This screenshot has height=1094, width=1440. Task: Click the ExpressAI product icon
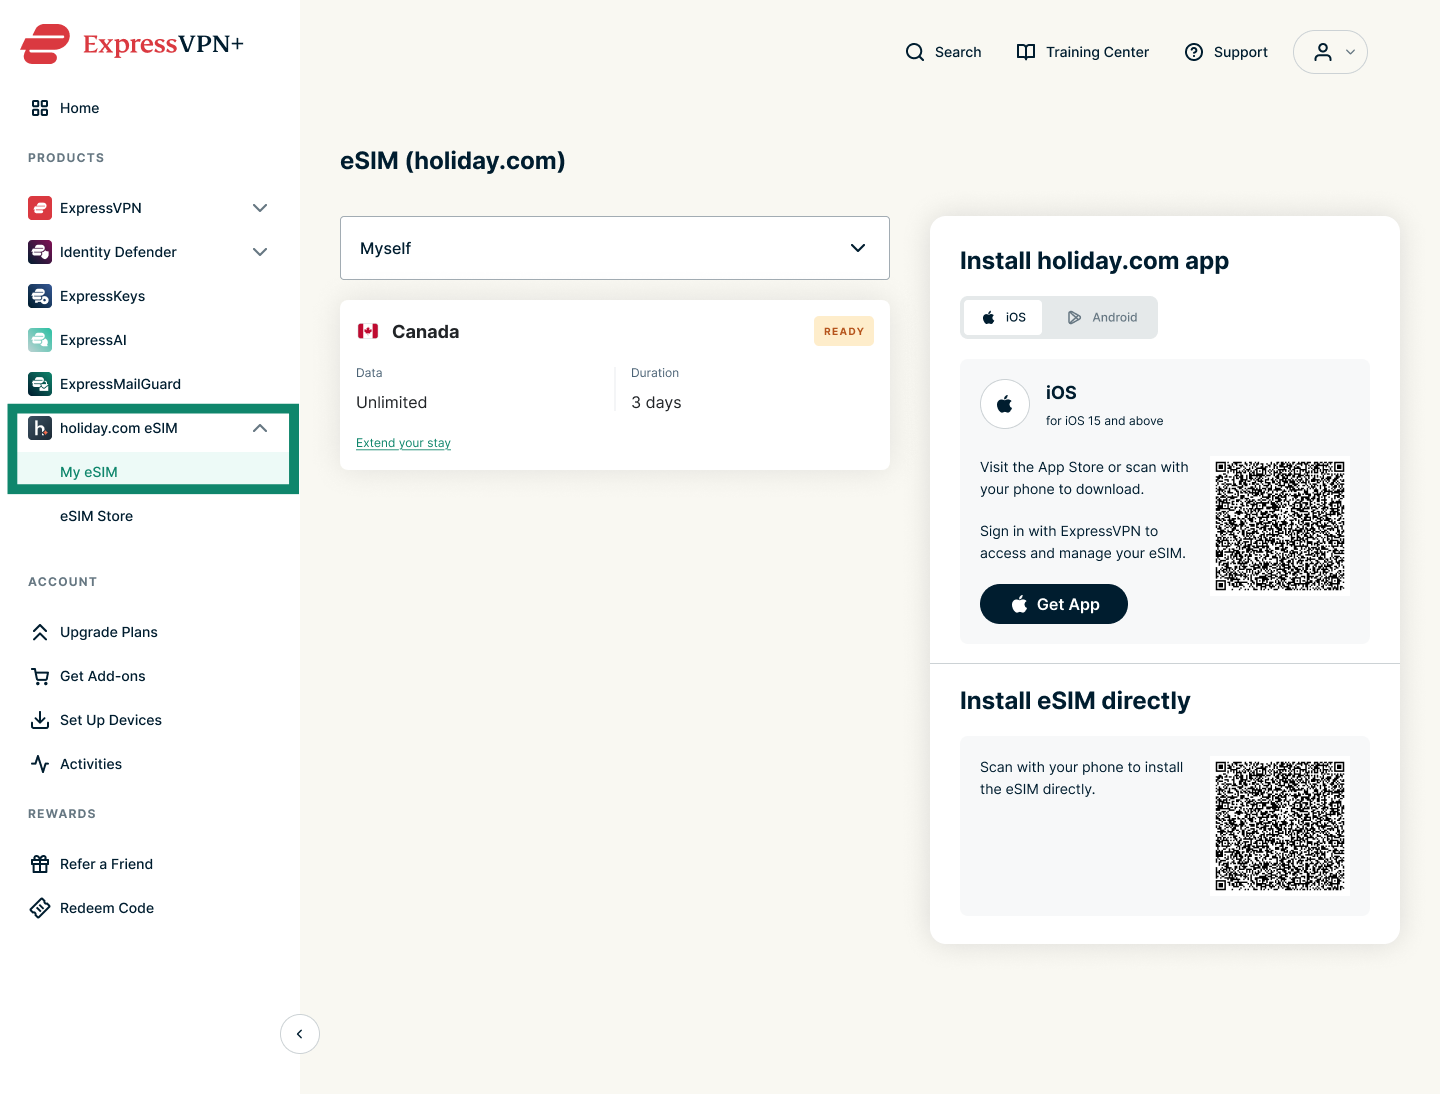click(40, 340)
